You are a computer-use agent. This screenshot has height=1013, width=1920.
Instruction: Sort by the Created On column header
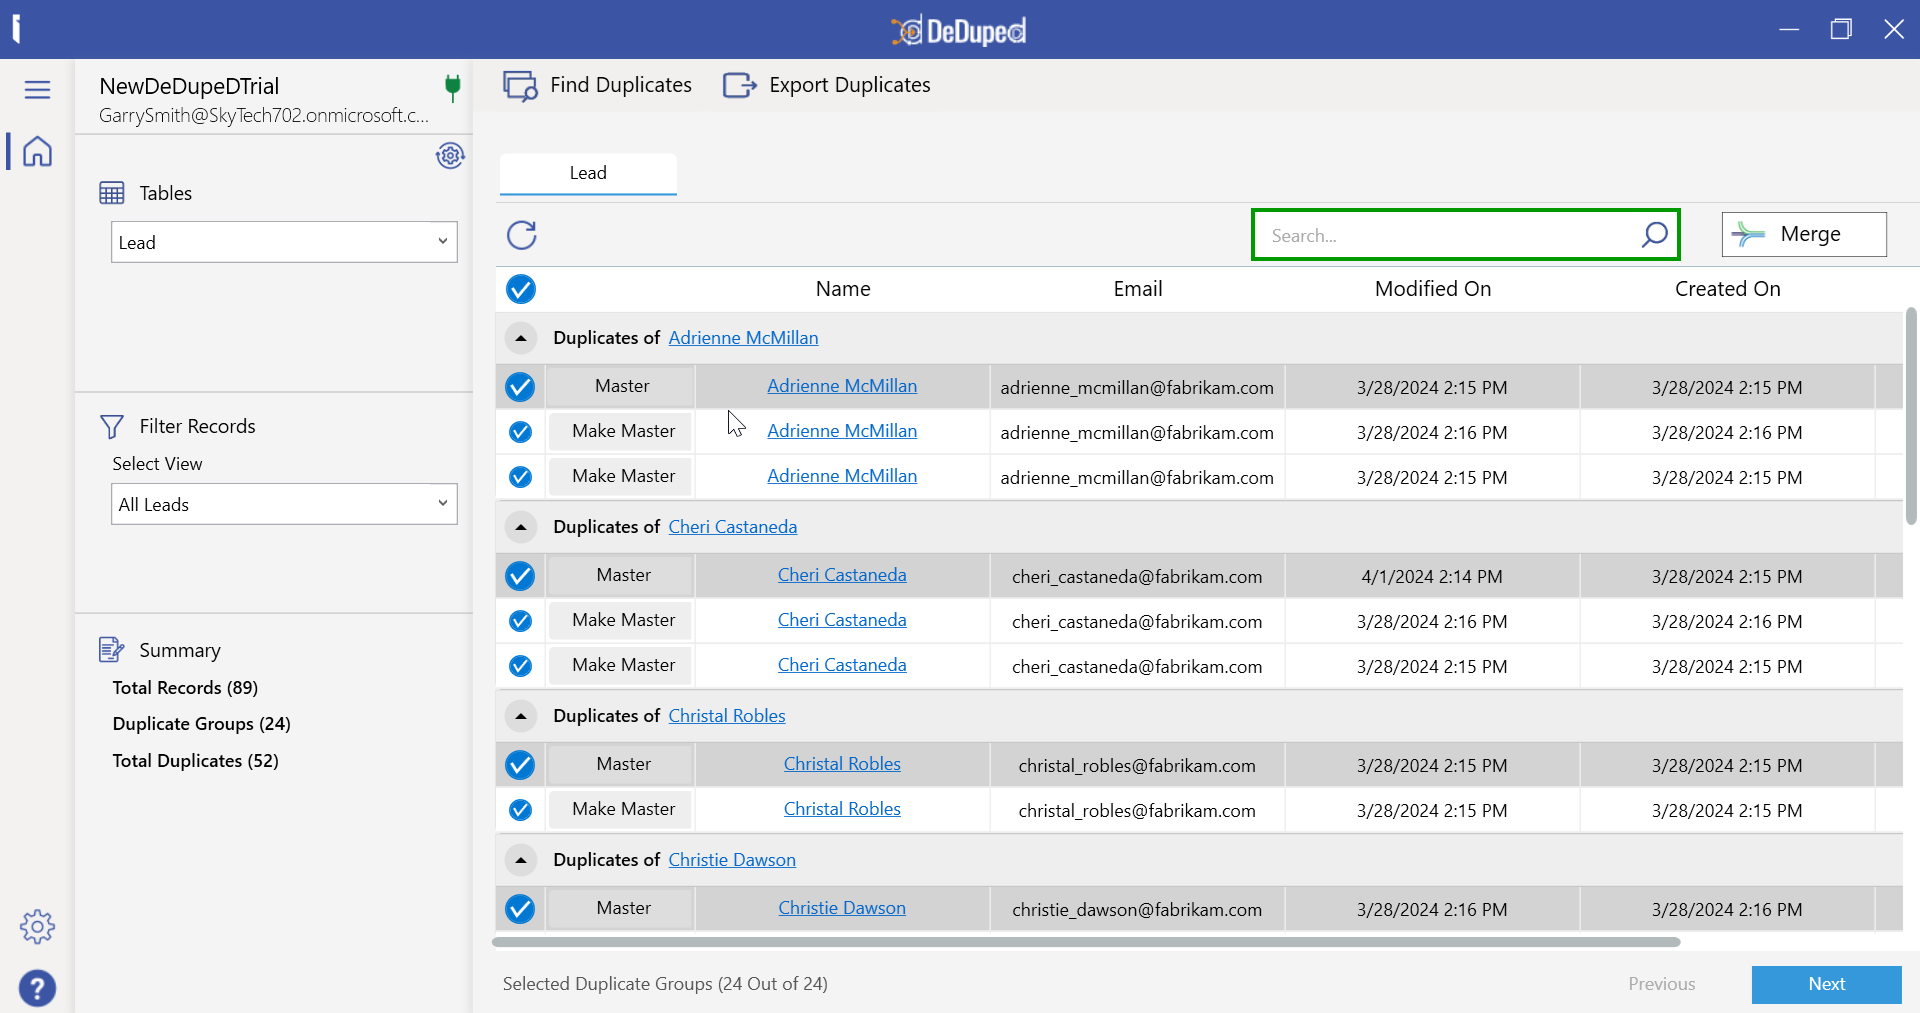click(1728, 289)
